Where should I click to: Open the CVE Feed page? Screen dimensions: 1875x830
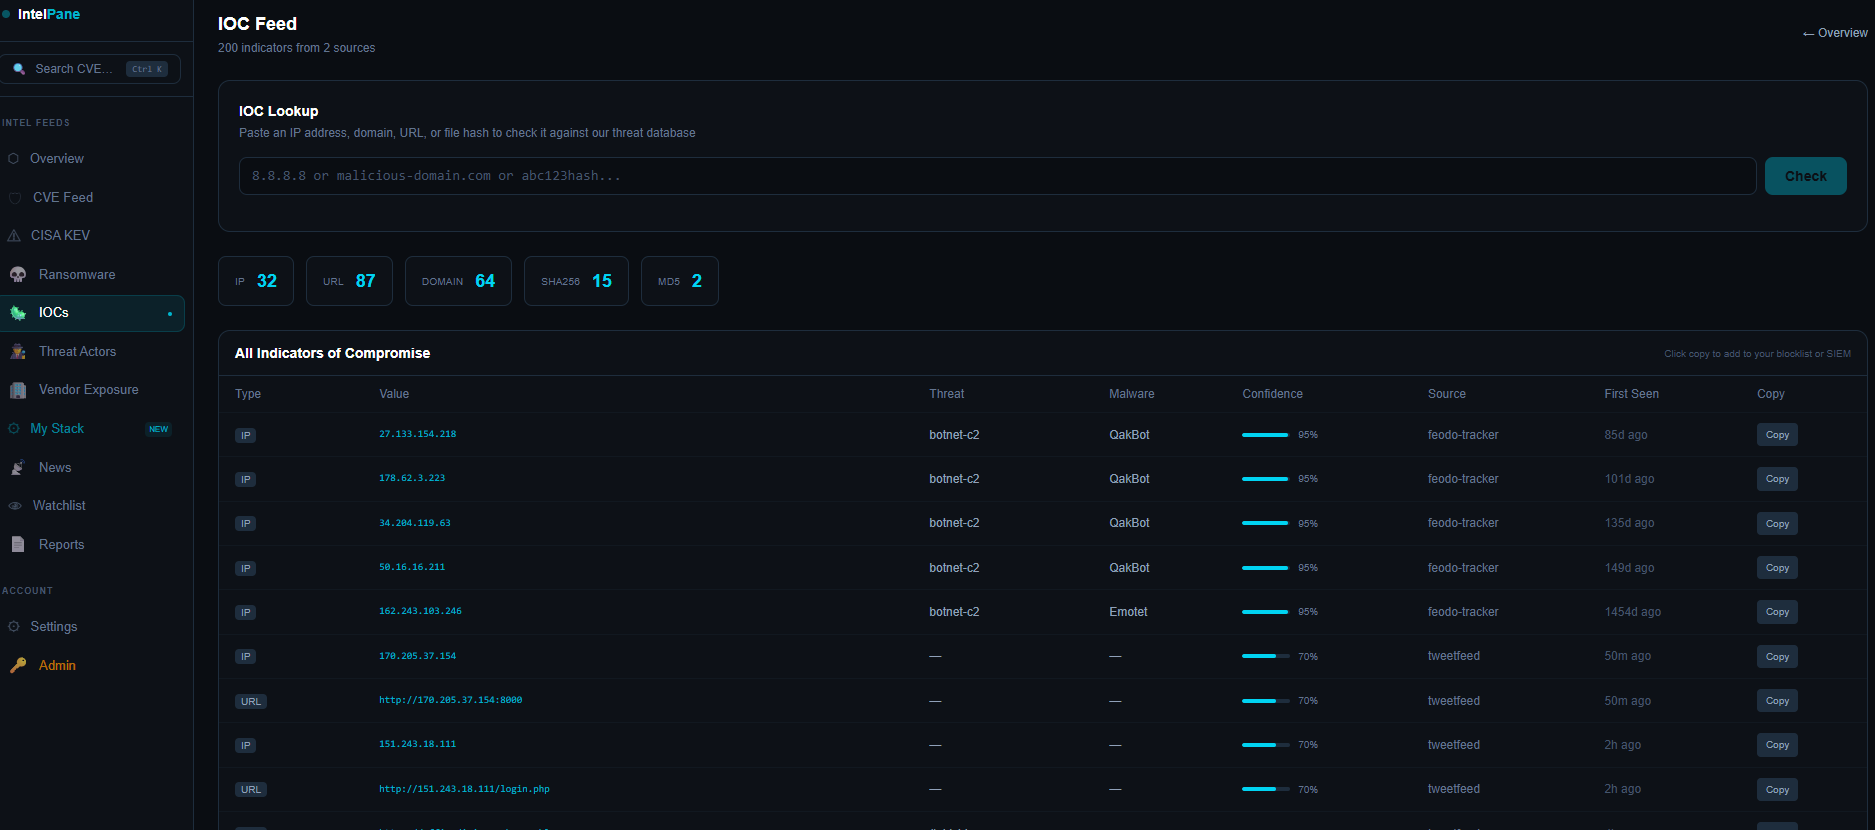(x=92, y=198)
